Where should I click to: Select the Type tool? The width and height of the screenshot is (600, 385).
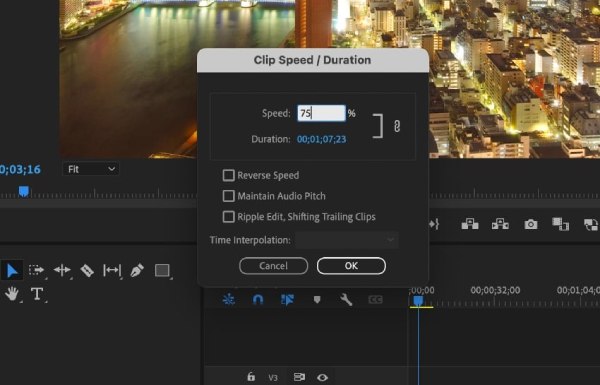pos(37,294)
